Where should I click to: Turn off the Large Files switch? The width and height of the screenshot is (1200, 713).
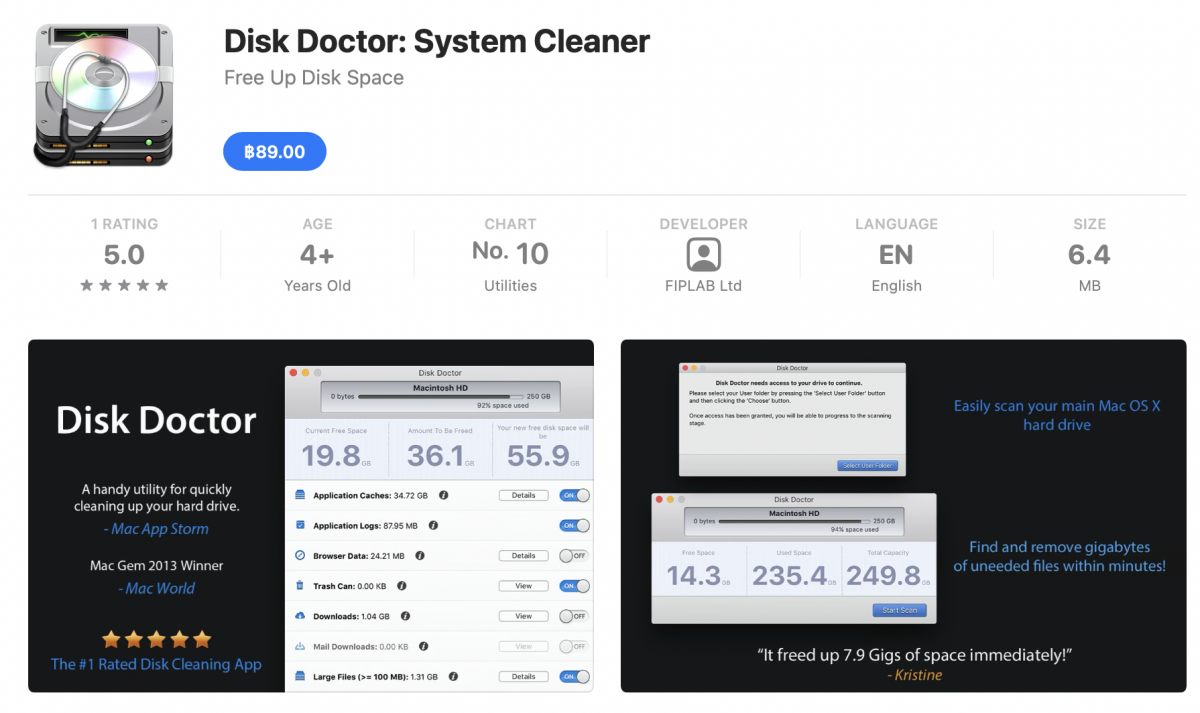[574, 676]
